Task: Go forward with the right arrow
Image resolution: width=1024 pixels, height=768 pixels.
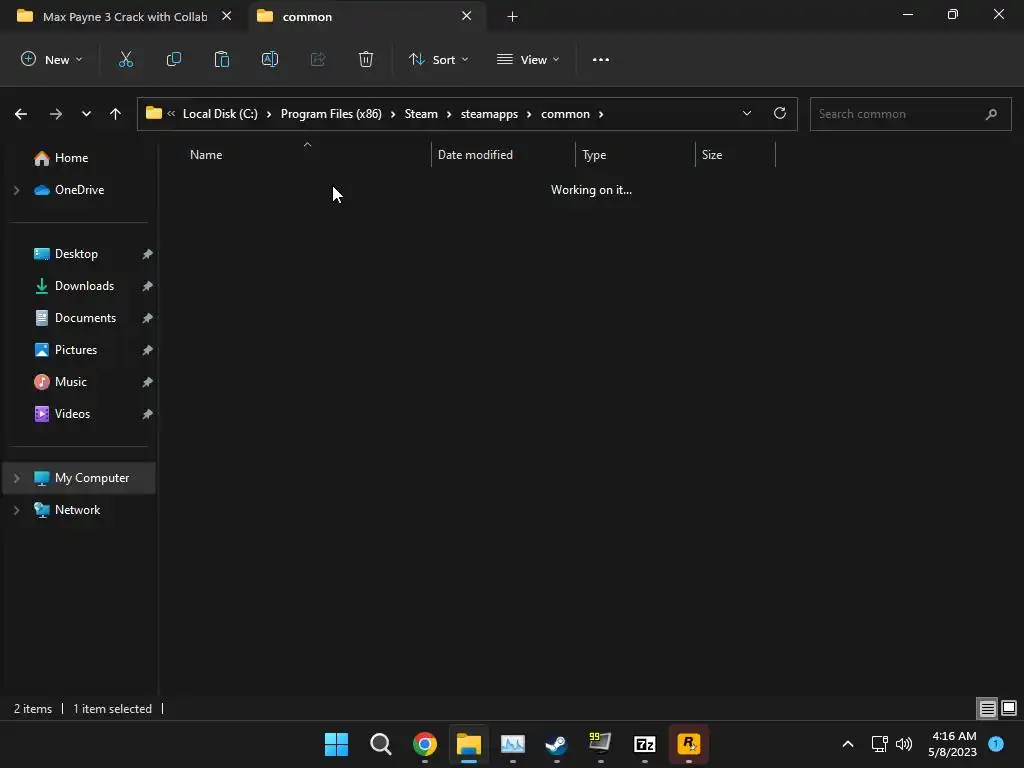Action: (x=56, y=114)
